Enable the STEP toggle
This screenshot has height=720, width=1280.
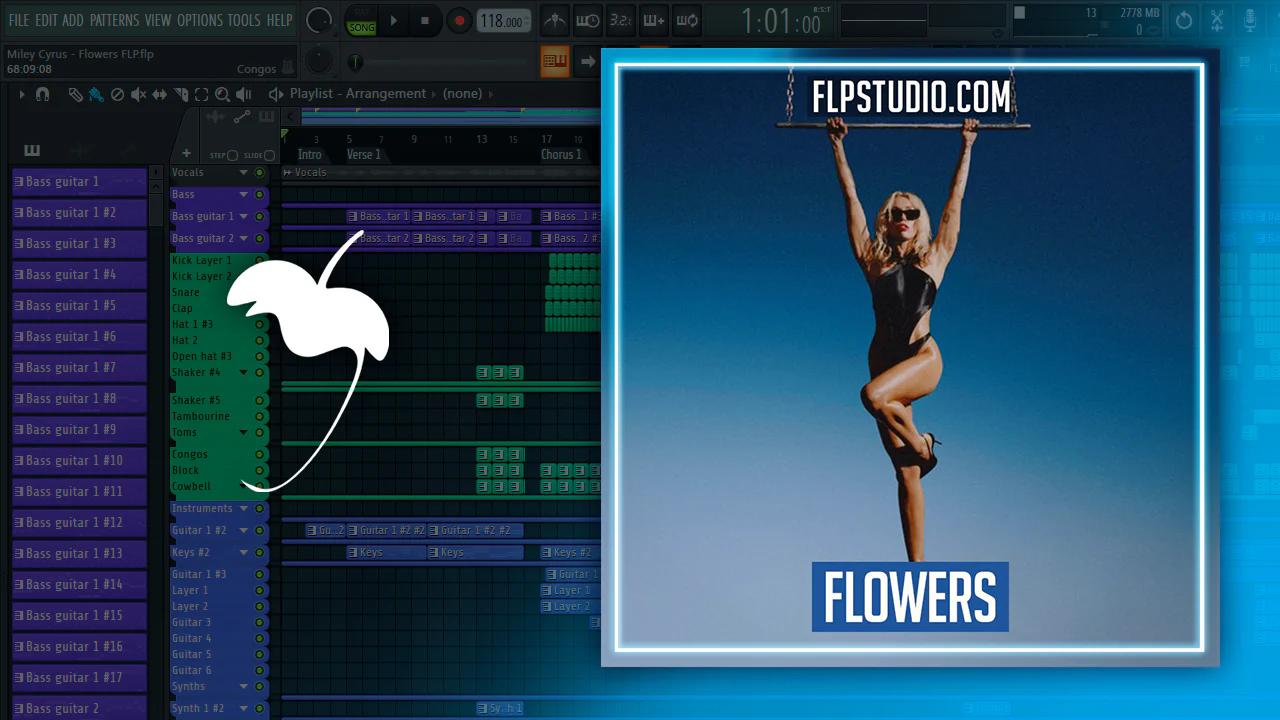point(232,155)
